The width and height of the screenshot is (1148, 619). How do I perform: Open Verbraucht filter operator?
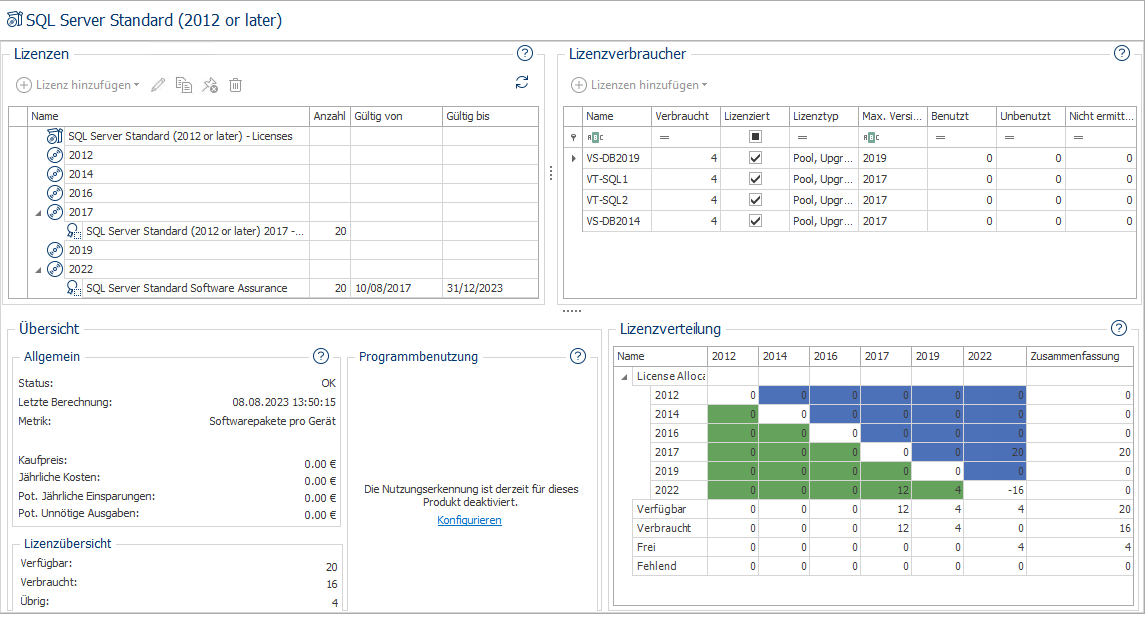[x=664, y=137]
